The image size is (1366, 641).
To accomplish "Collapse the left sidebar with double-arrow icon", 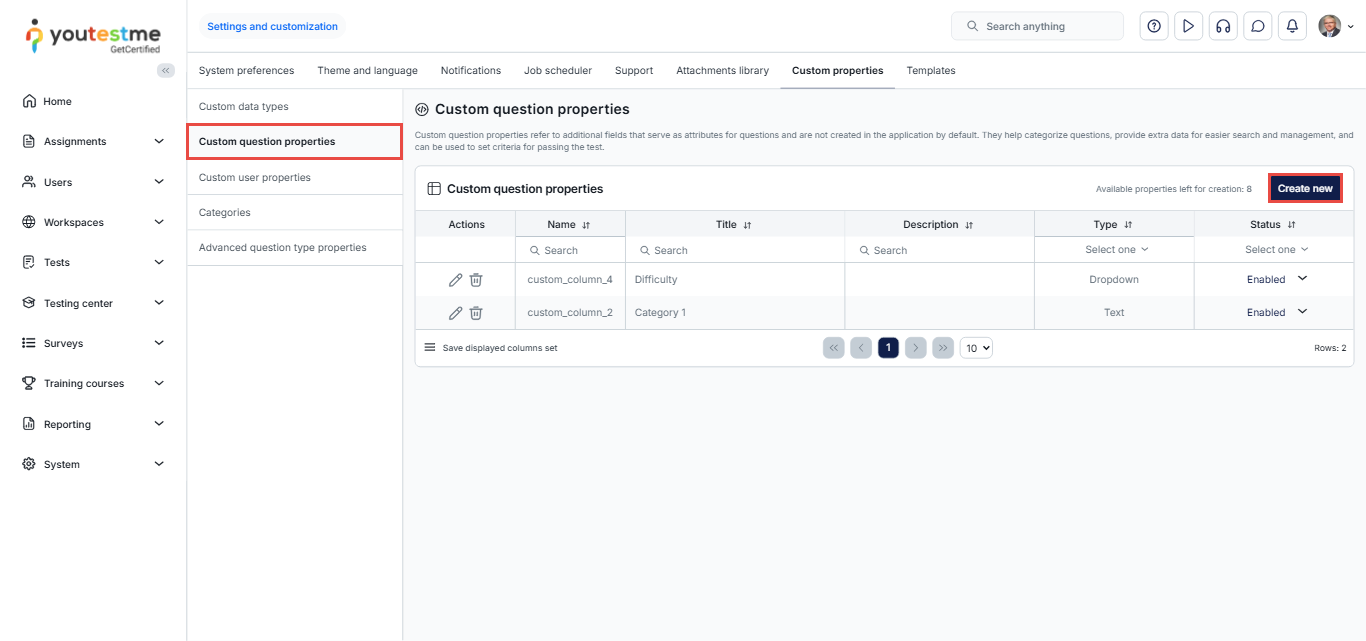I will click(x=166, y=70).
